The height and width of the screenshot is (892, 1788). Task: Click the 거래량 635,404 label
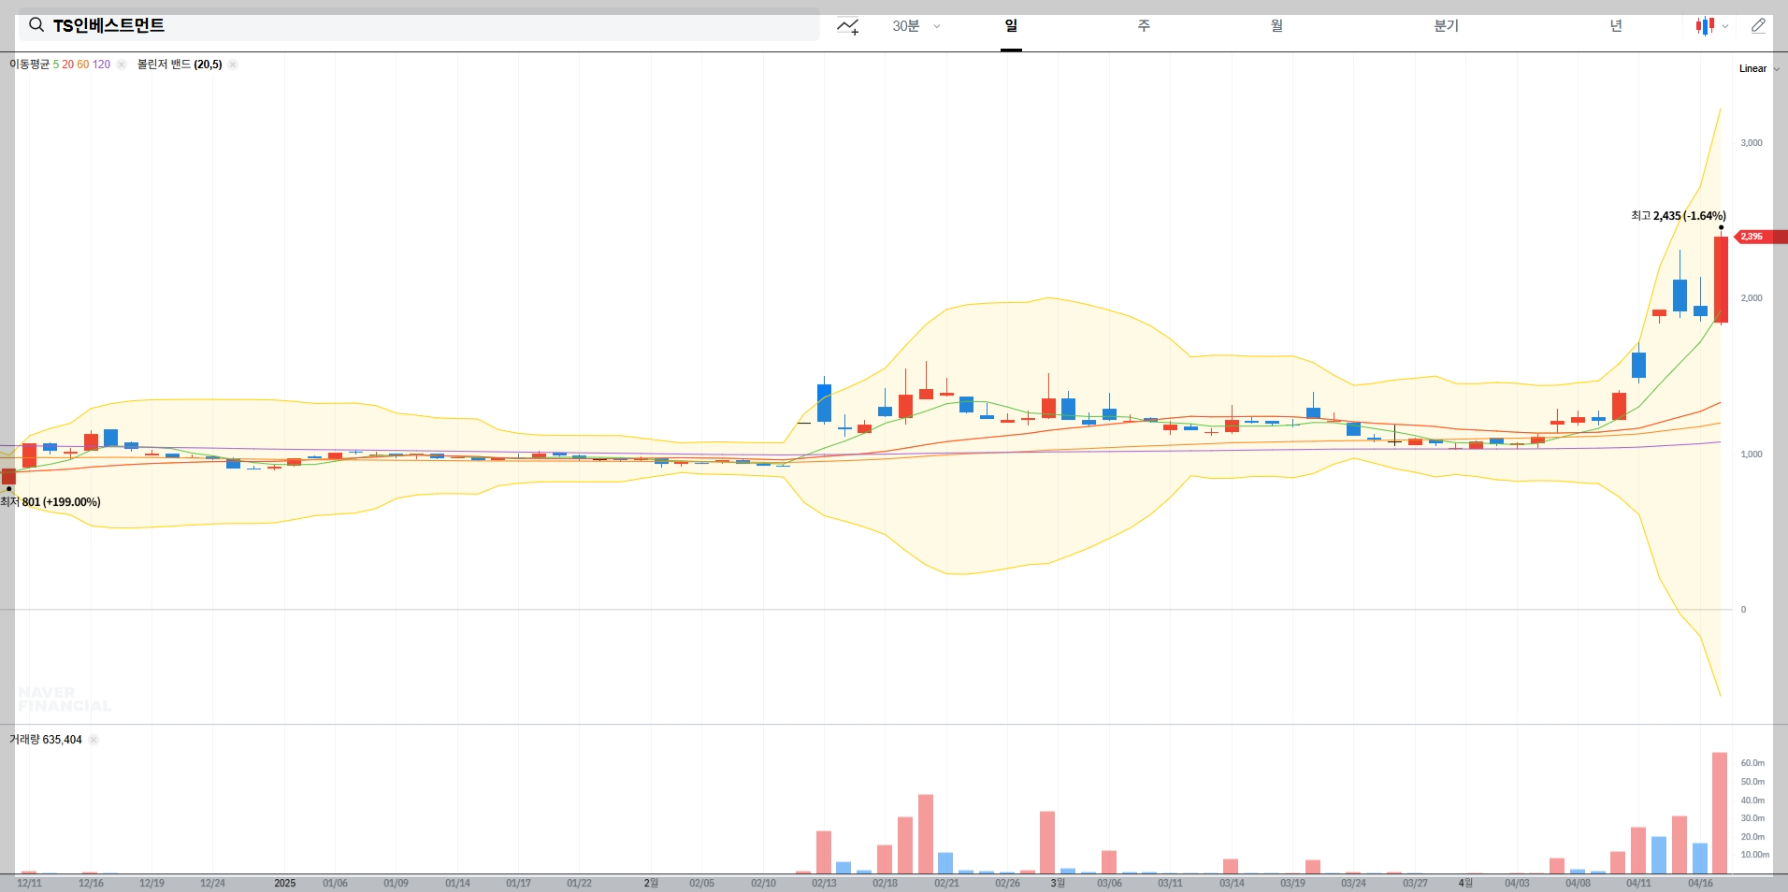coord(46,740)
